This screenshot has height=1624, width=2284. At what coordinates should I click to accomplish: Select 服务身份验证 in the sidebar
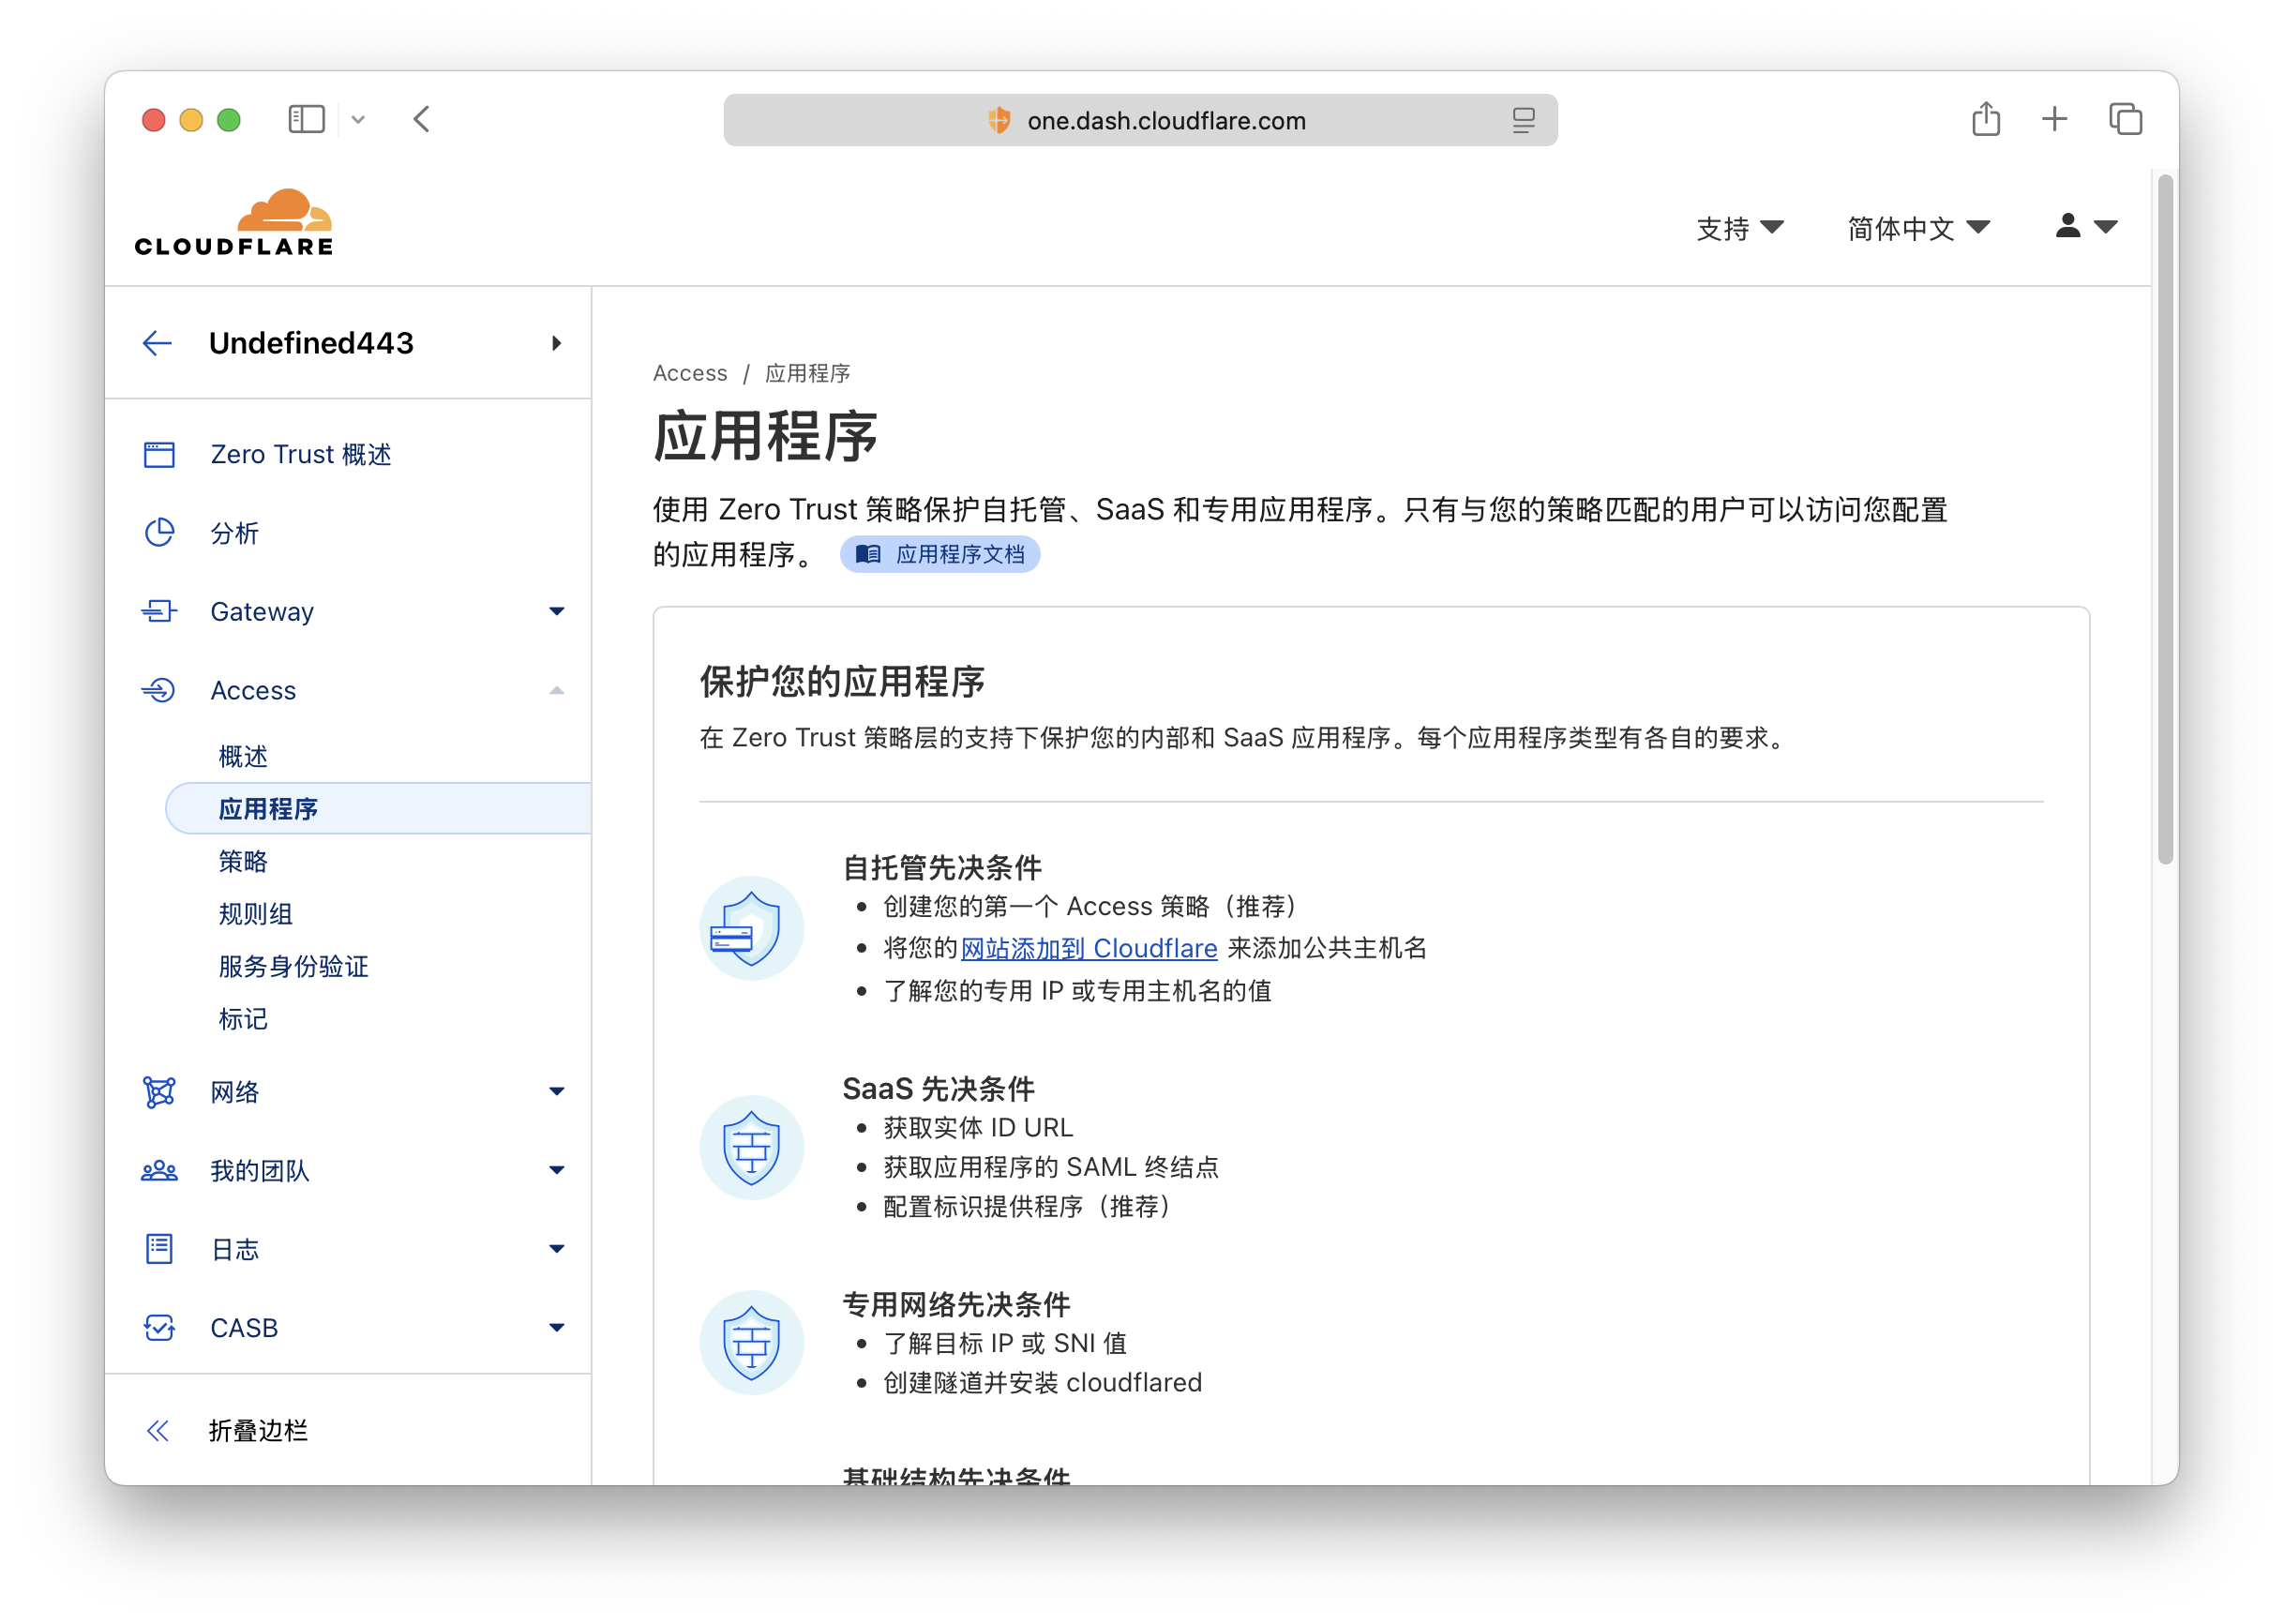tap(294, 966)
